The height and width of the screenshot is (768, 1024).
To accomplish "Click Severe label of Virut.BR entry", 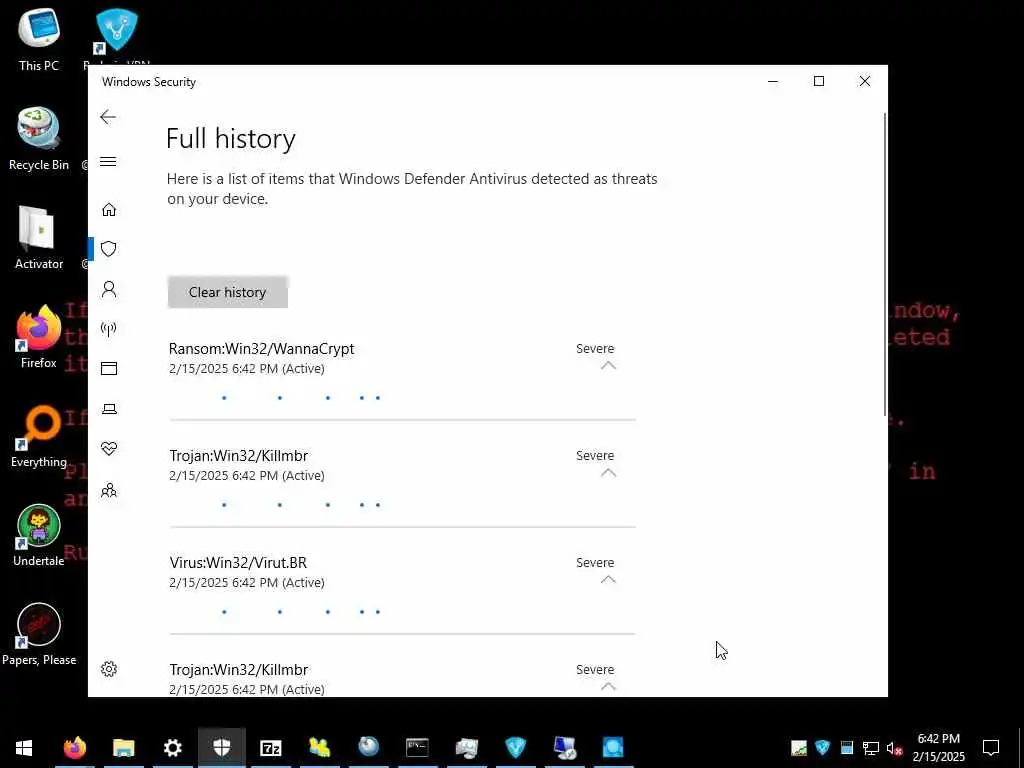I will (595, 562).
